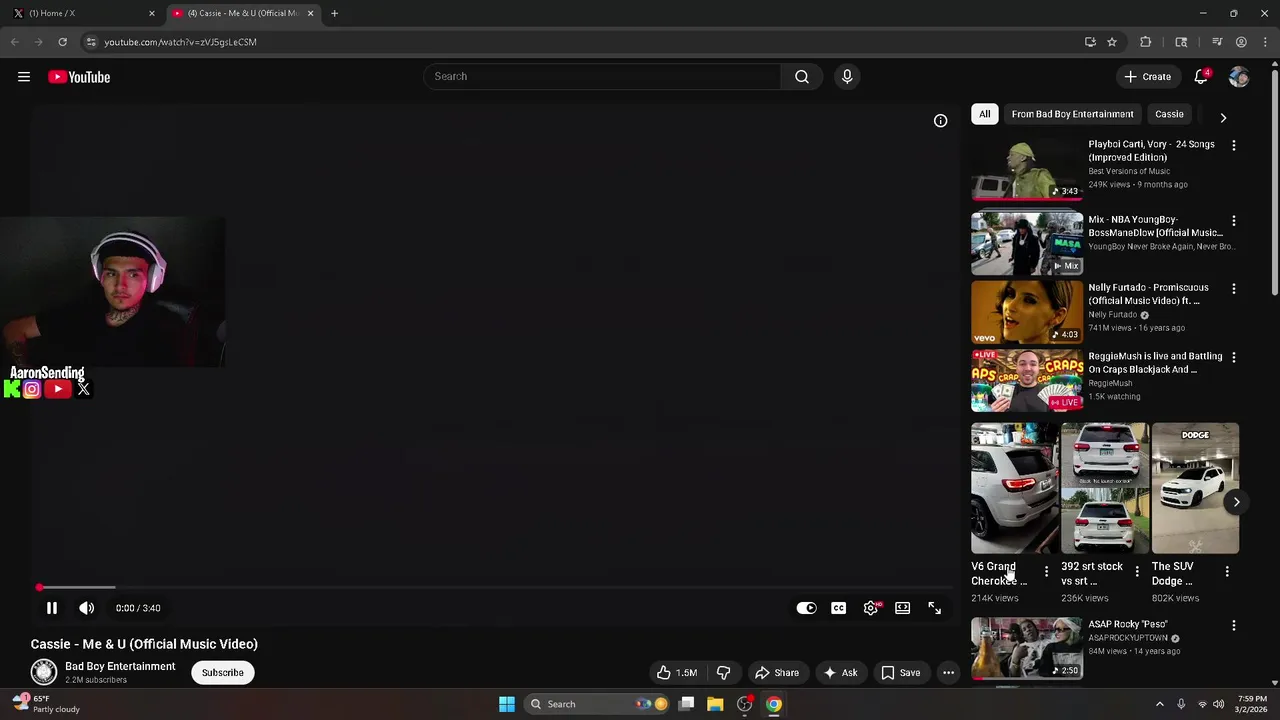Screen dimensions: 1280x720
Task: Show video info card icon
Action: 940,121
